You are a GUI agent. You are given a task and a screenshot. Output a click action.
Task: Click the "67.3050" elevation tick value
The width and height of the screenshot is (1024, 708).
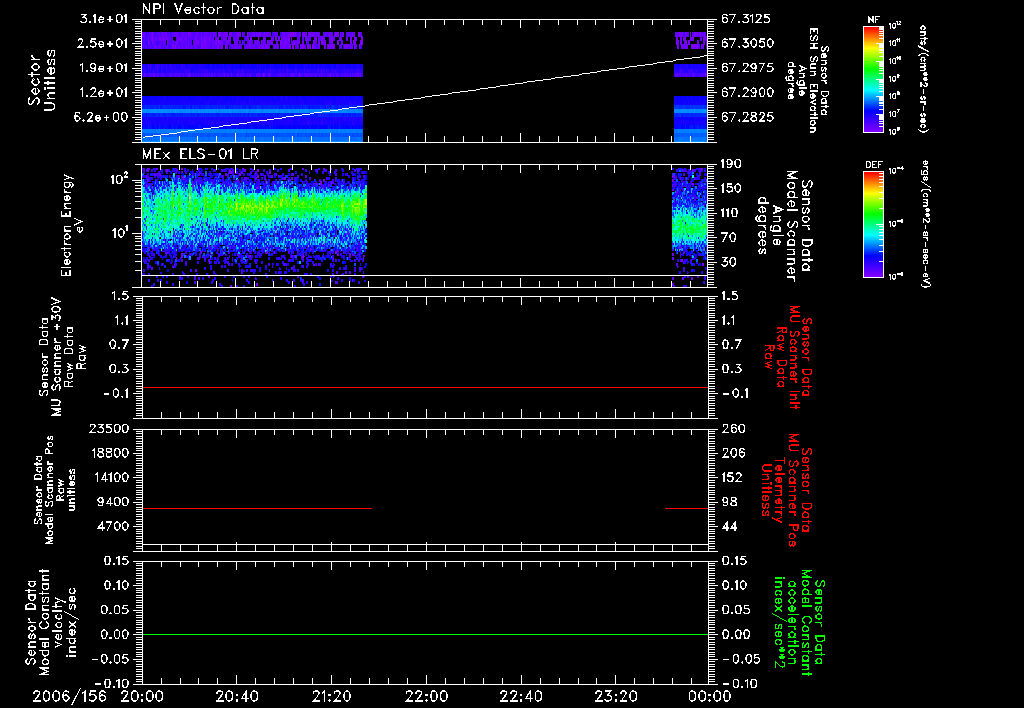747,43
